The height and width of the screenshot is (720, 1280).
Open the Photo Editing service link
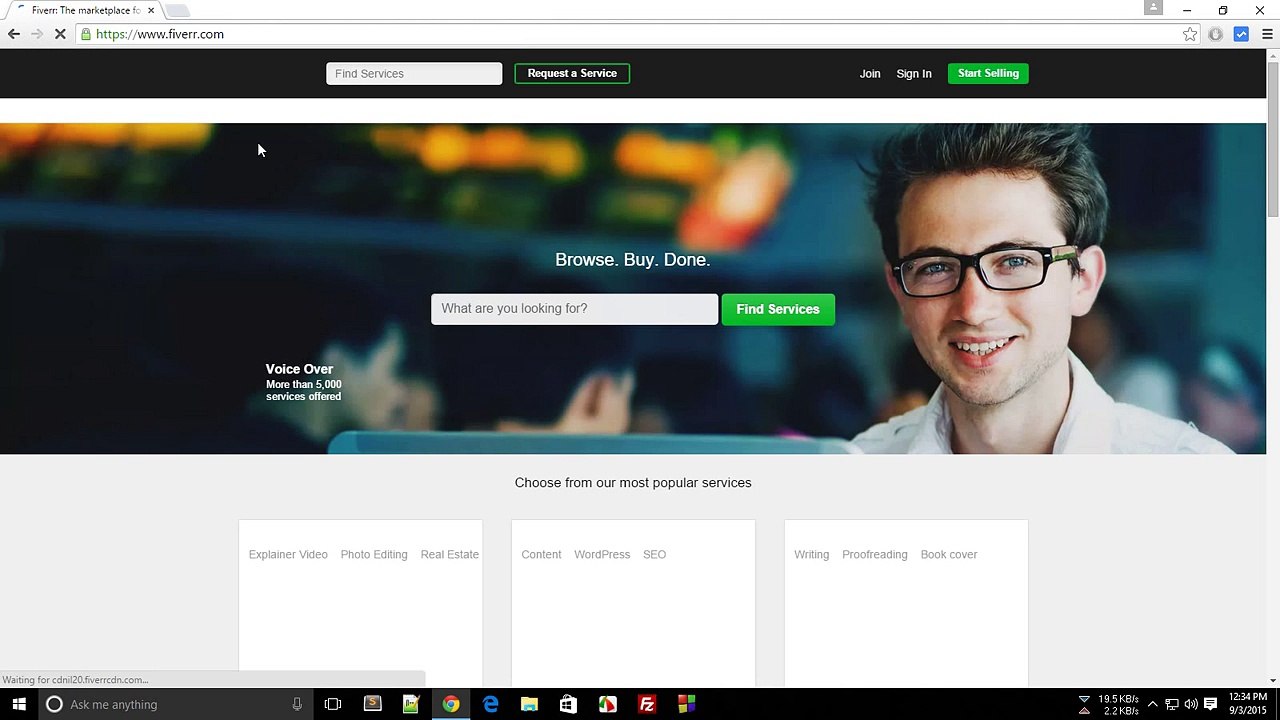pyautogui.click(x=374, y=554)
